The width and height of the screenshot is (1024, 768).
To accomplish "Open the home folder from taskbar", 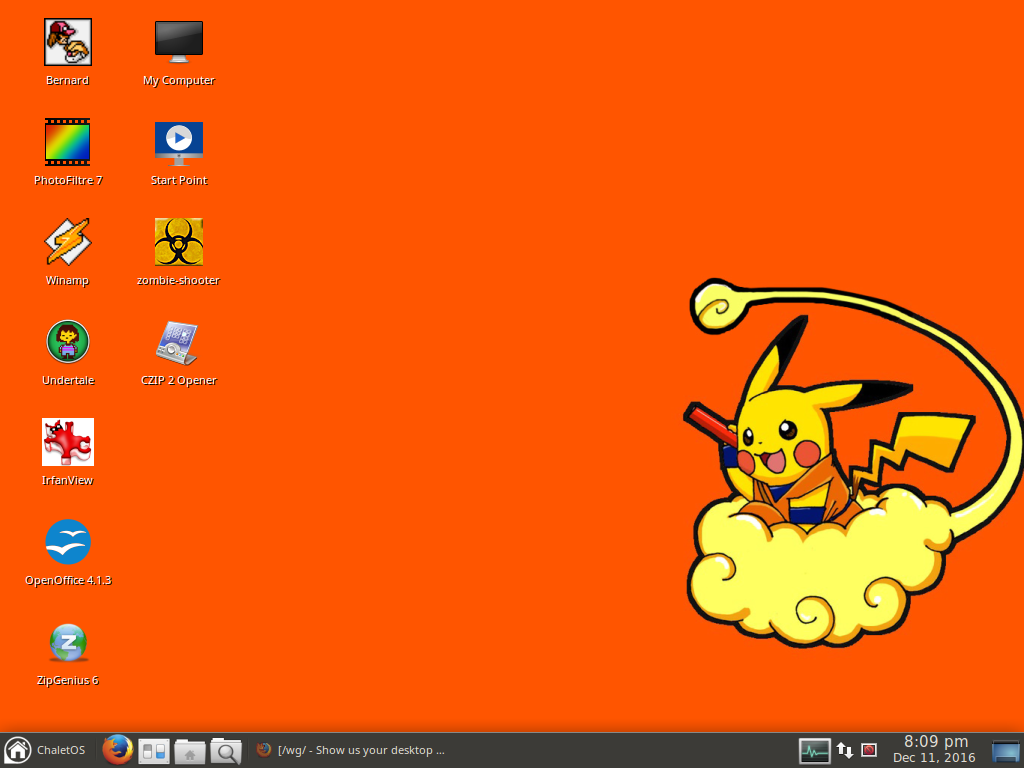I will pos(190,751).
